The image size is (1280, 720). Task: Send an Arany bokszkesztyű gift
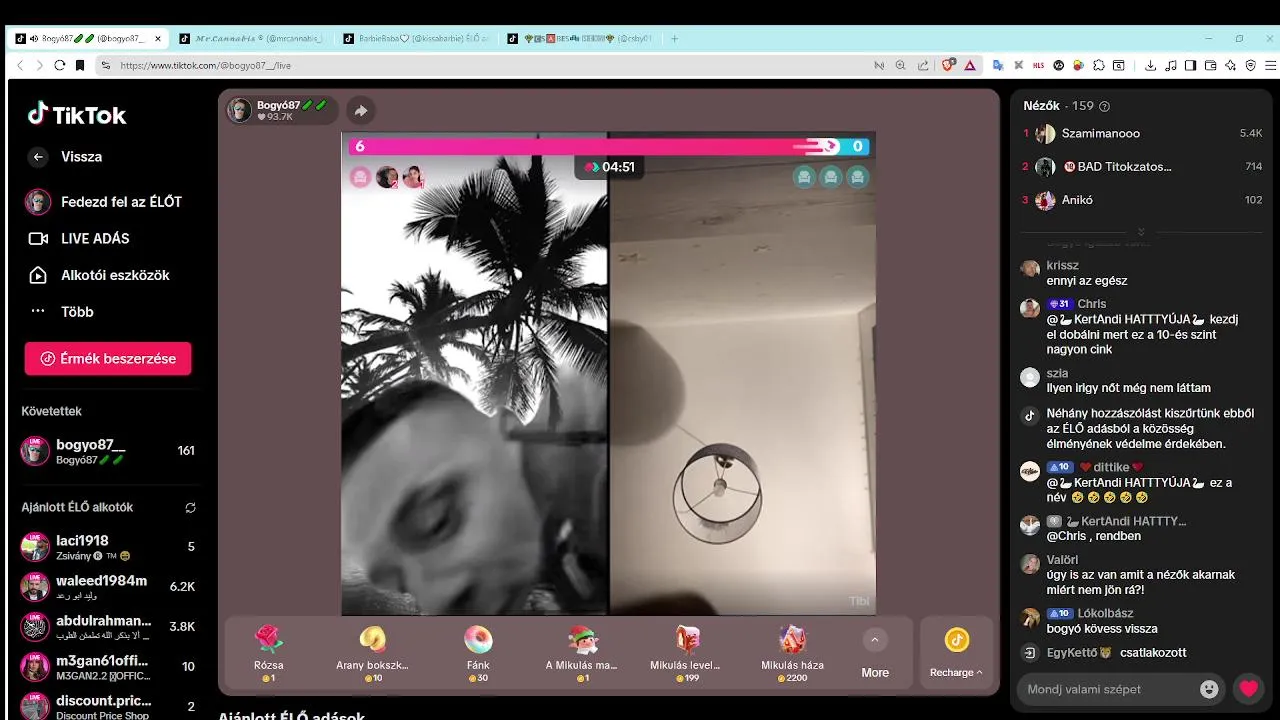(372, 651)
